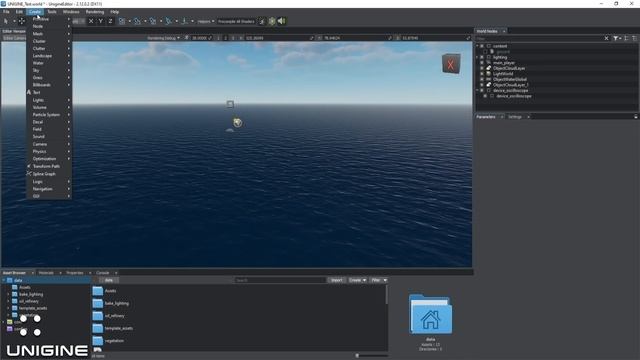Switch to the Settings tab

[515, 117]
